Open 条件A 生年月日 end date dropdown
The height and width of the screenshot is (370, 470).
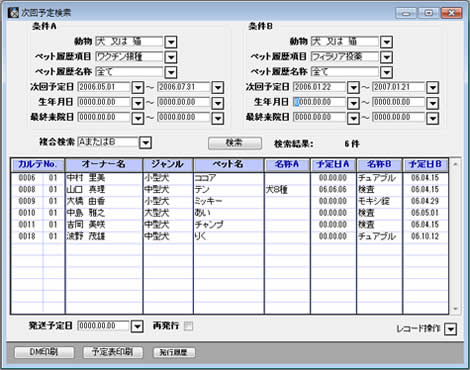click(218, 103)
